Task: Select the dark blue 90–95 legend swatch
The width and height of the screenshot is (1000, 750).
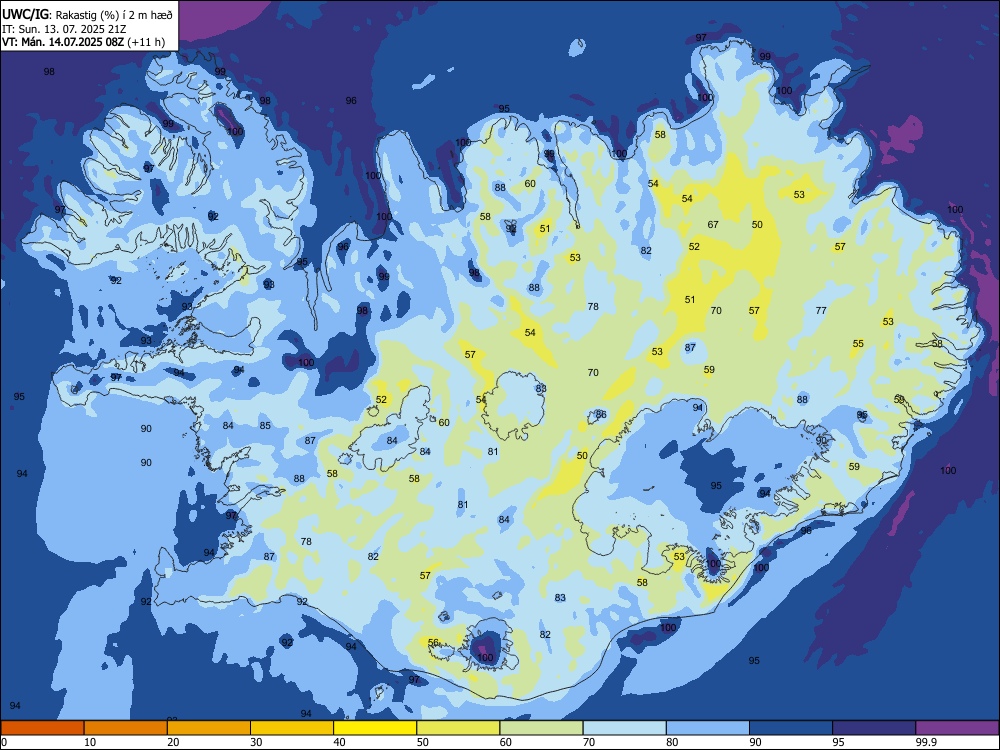Action: click(x=791, y=728)
